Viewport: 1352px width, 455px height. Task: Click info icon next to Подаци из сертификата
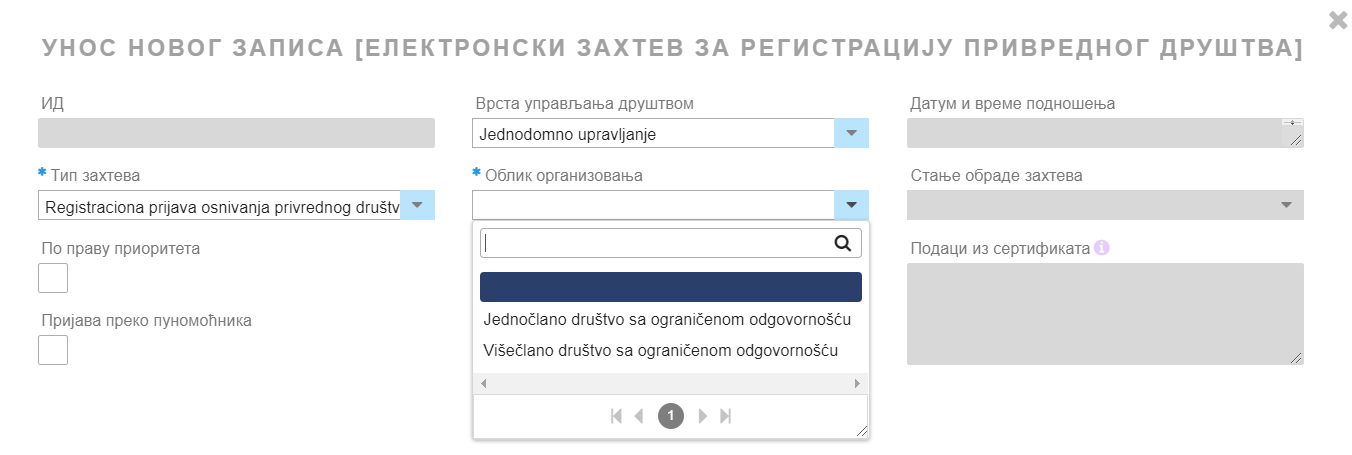[1102, 248]
